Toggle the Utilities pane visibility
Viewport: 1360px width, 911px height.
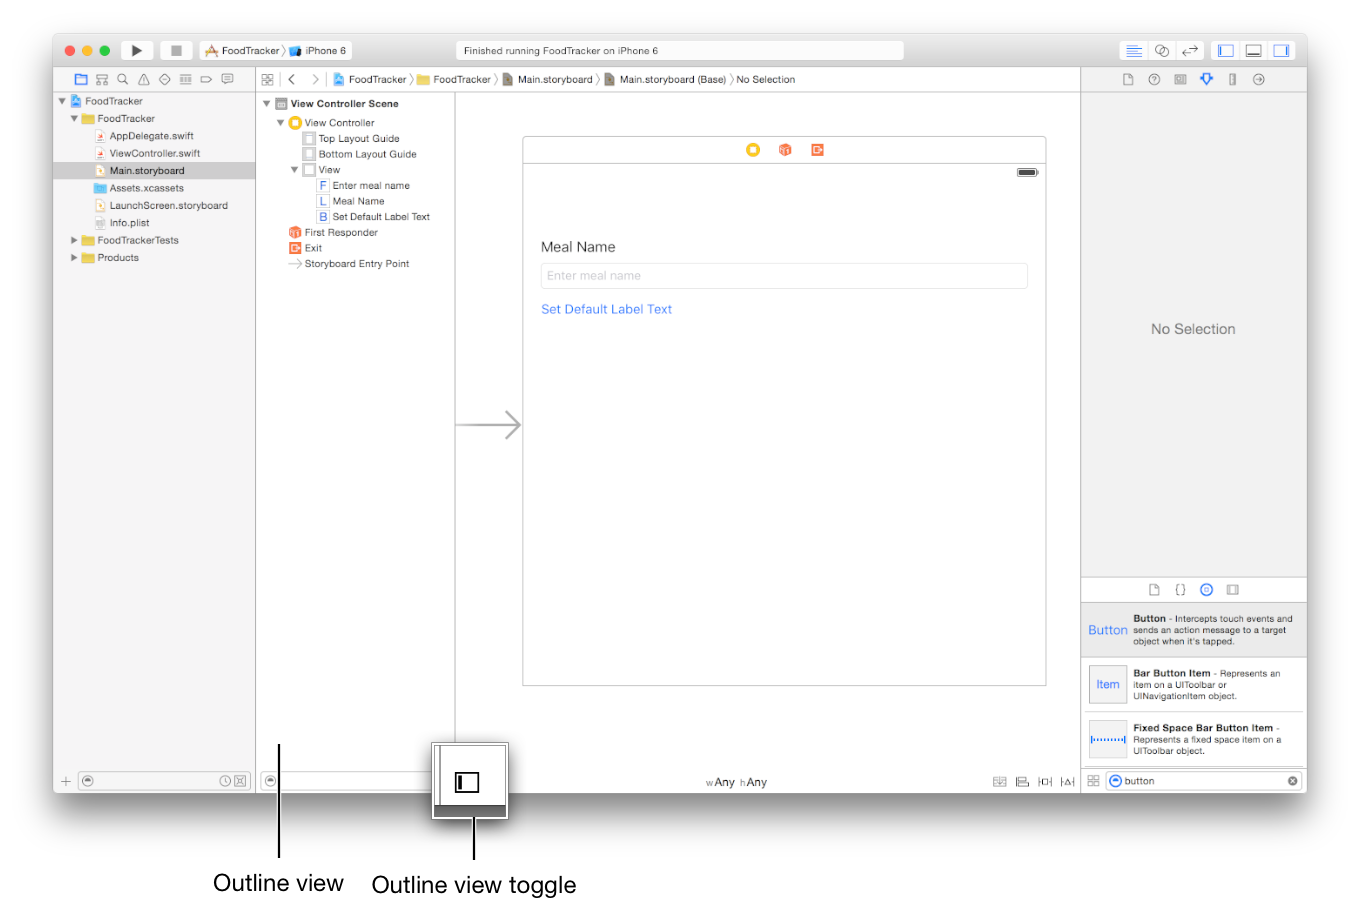pos(1281,50)
